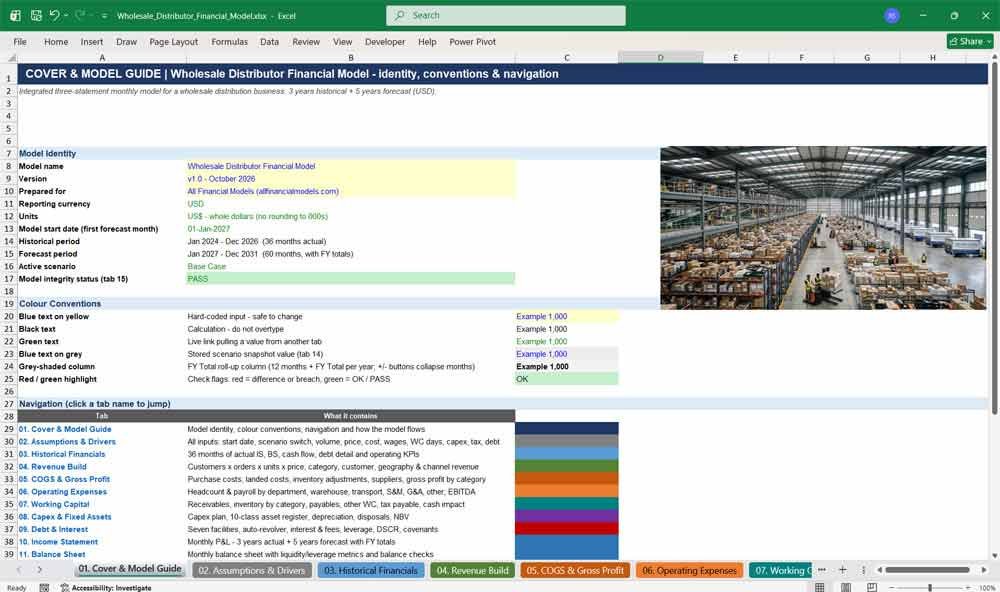Click the 05. COGS & Gross Profit cell link
This screenshot has width=1000, height=592.
point(64,479)
